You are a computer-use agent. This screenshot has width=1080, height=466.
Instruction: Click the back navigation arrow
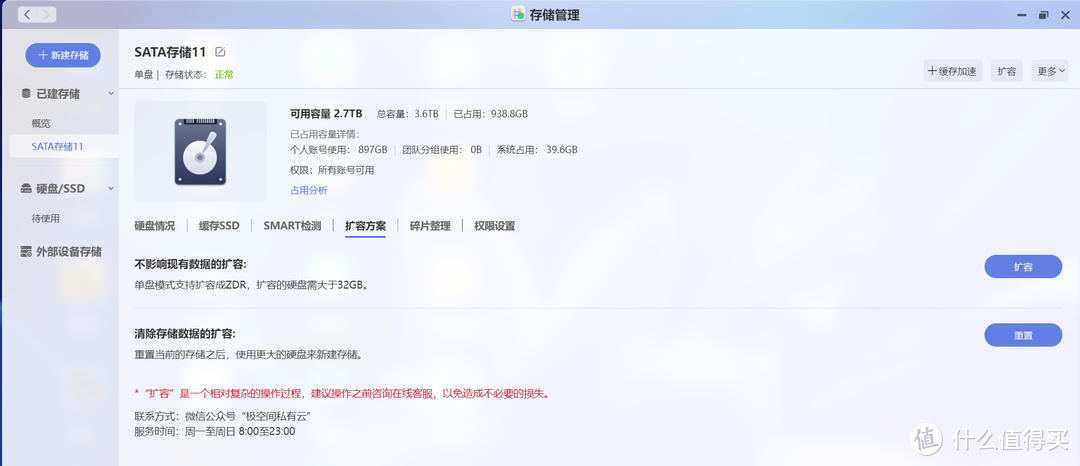26,14
